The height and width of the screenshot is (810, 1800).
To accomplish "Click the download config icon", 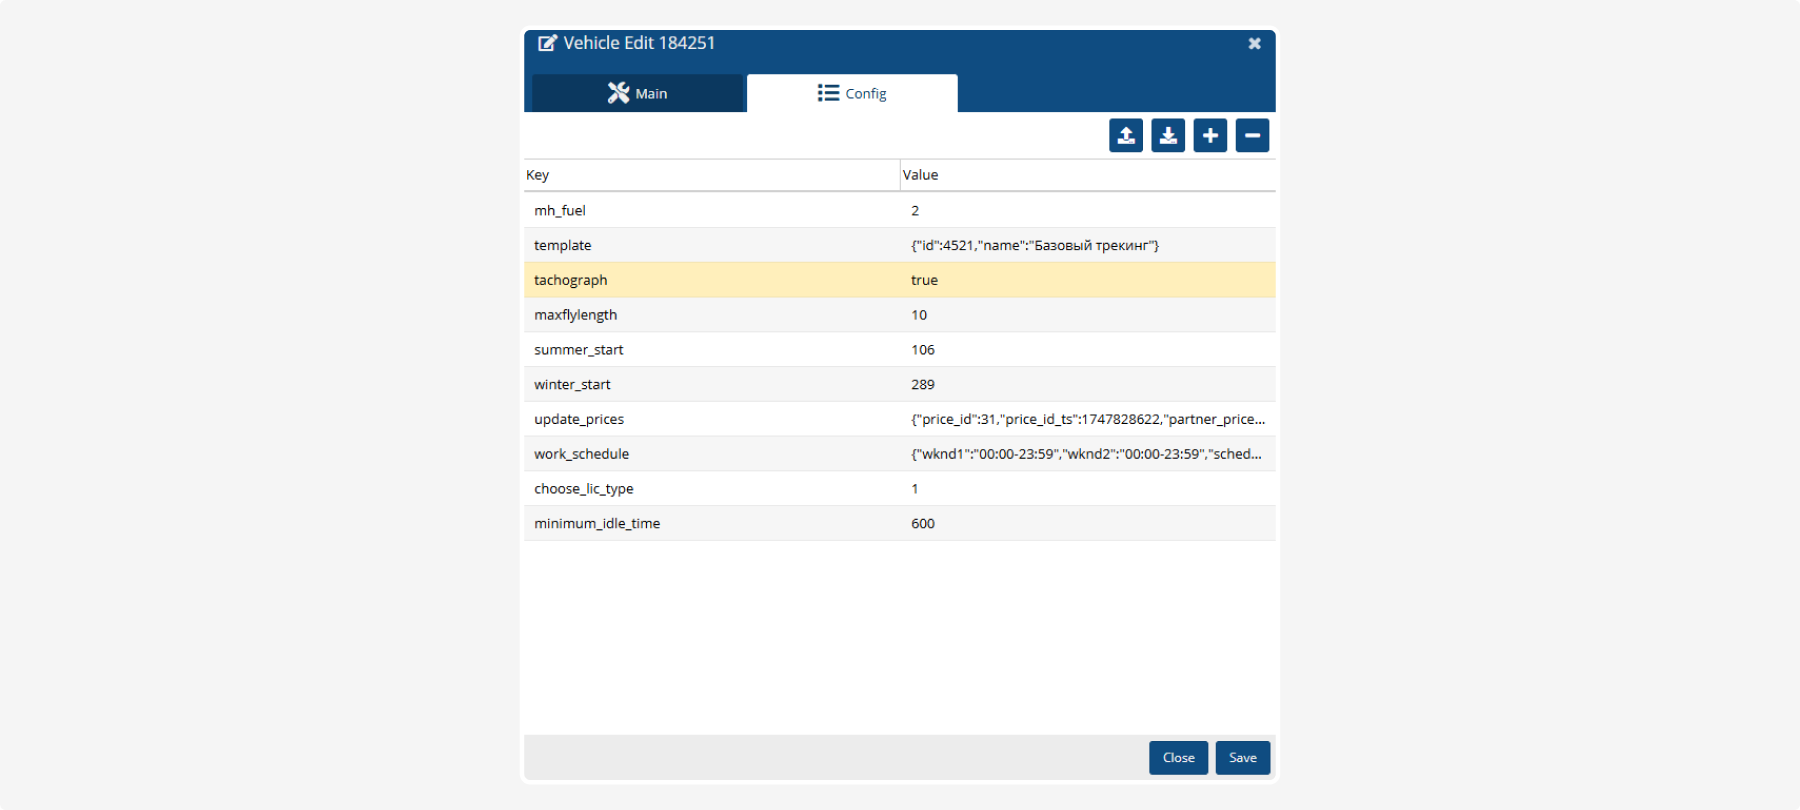I will pos(1168,136).
